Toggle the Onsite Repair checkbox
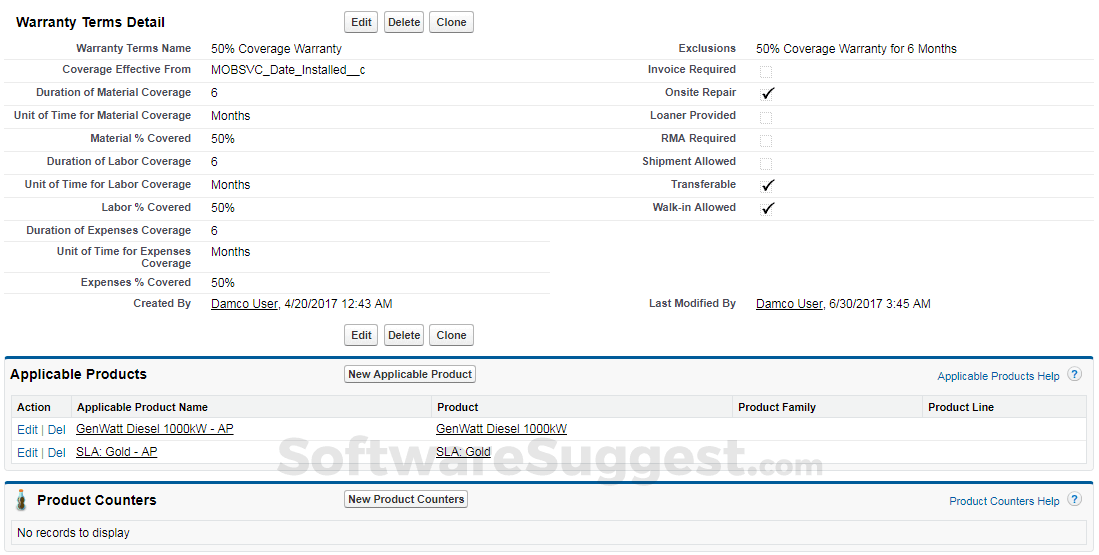Viewport: 1099px width, 555px height. point(767,93)
